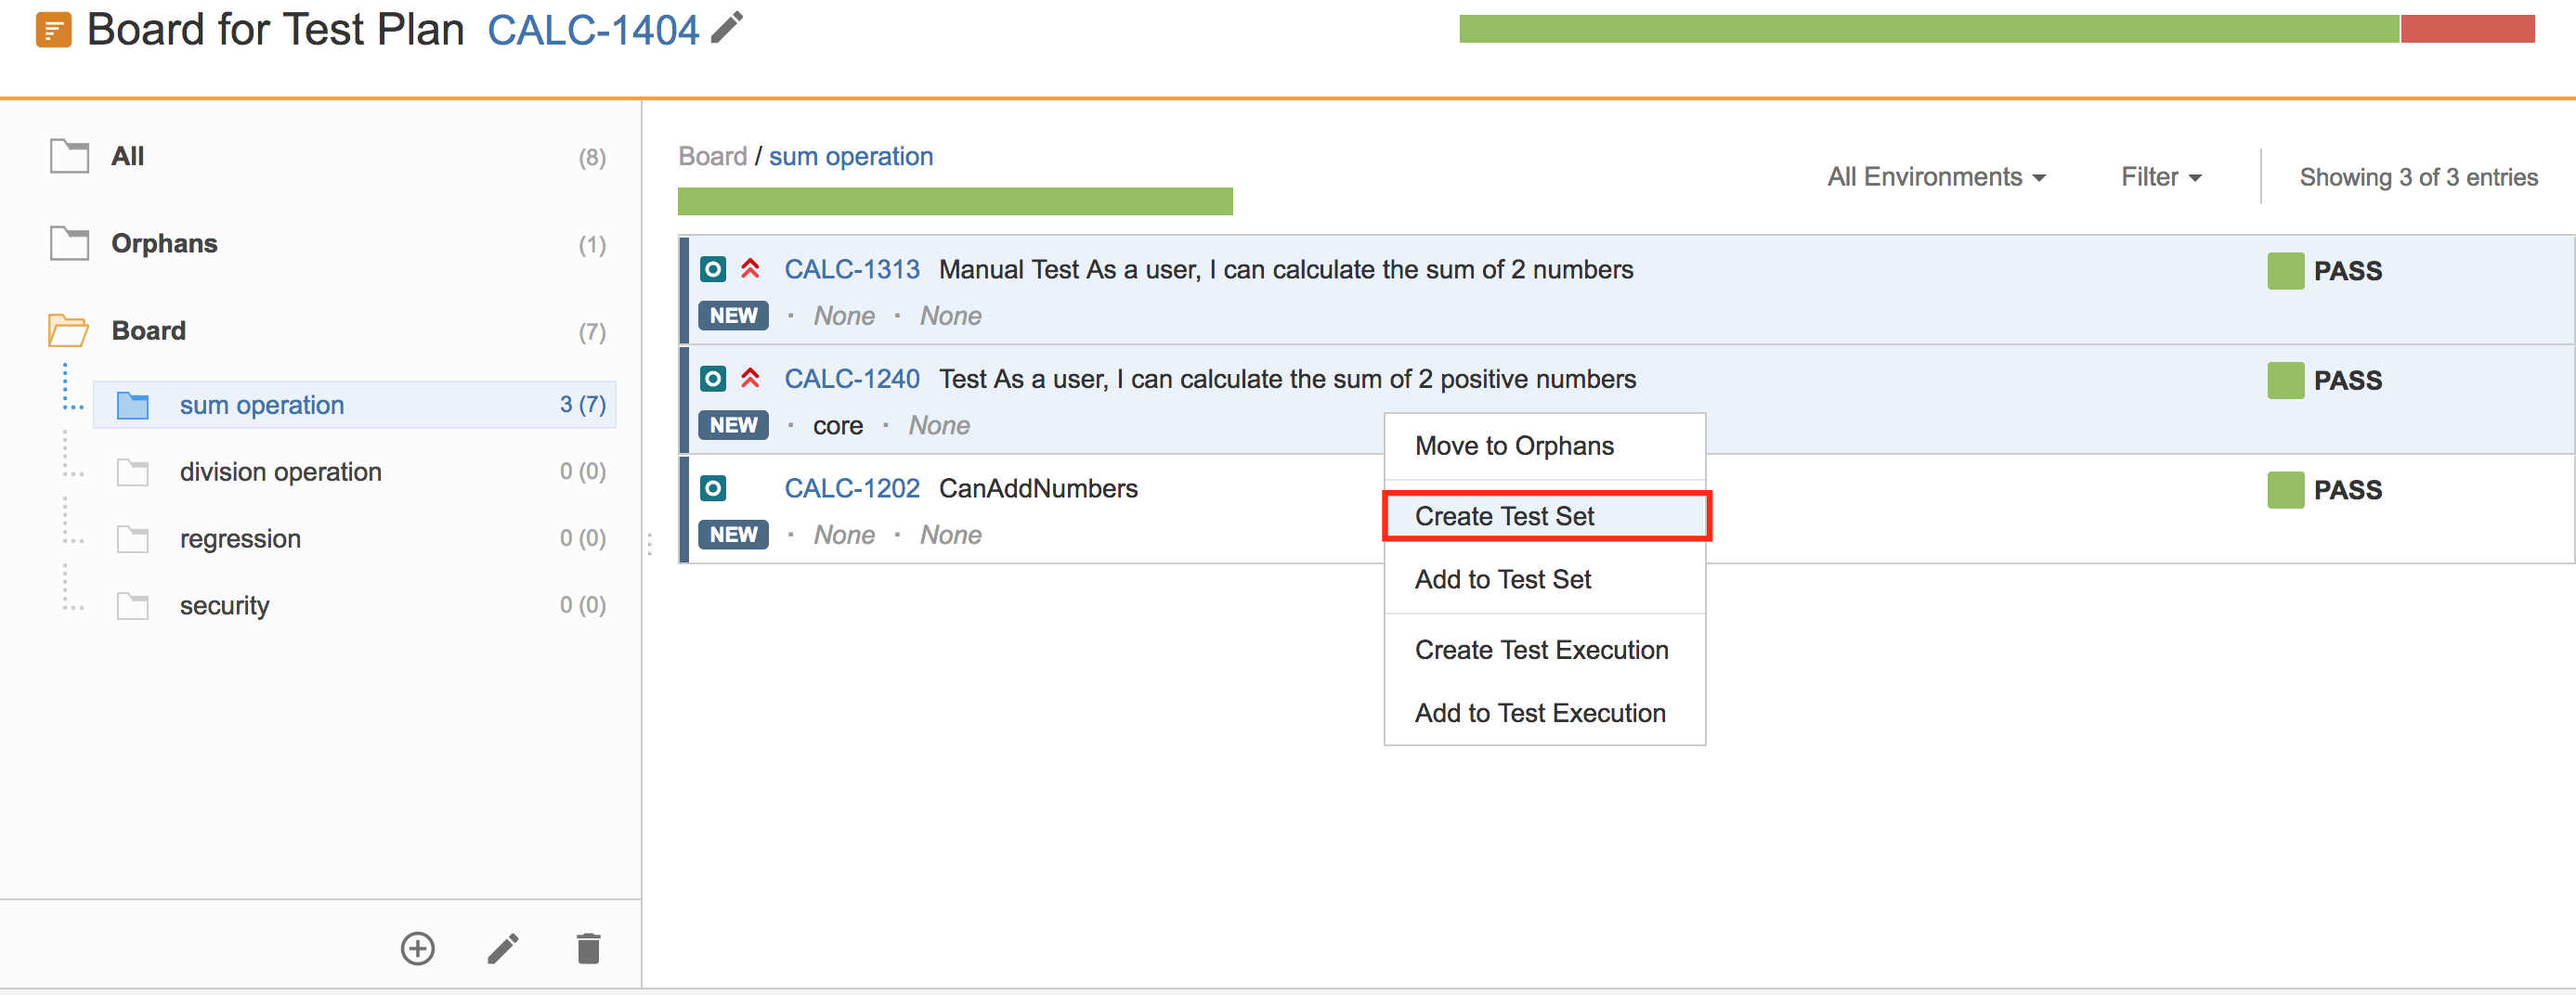Click panel splitter handle between panes
Image resolution: width=2576 pixels, height=995 pixels.
coord(649,544)
